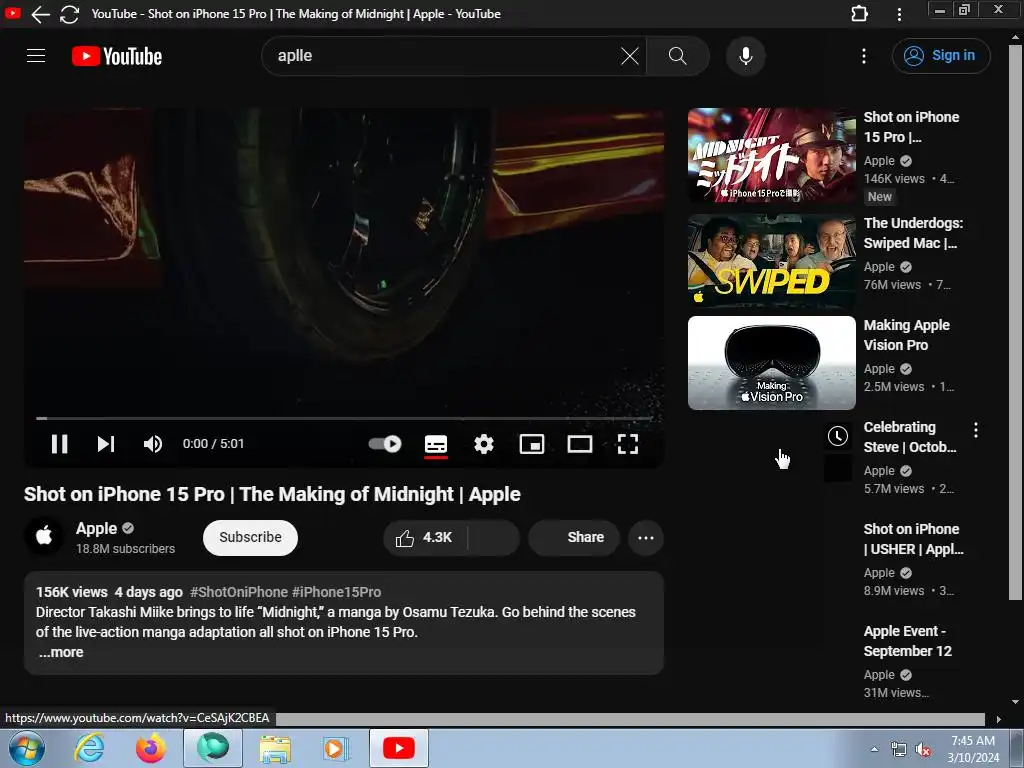Screen dimensions: 1024x768
Task: Seek along the video progress bar
Action: pyautogui.click(x=344, y=418)
